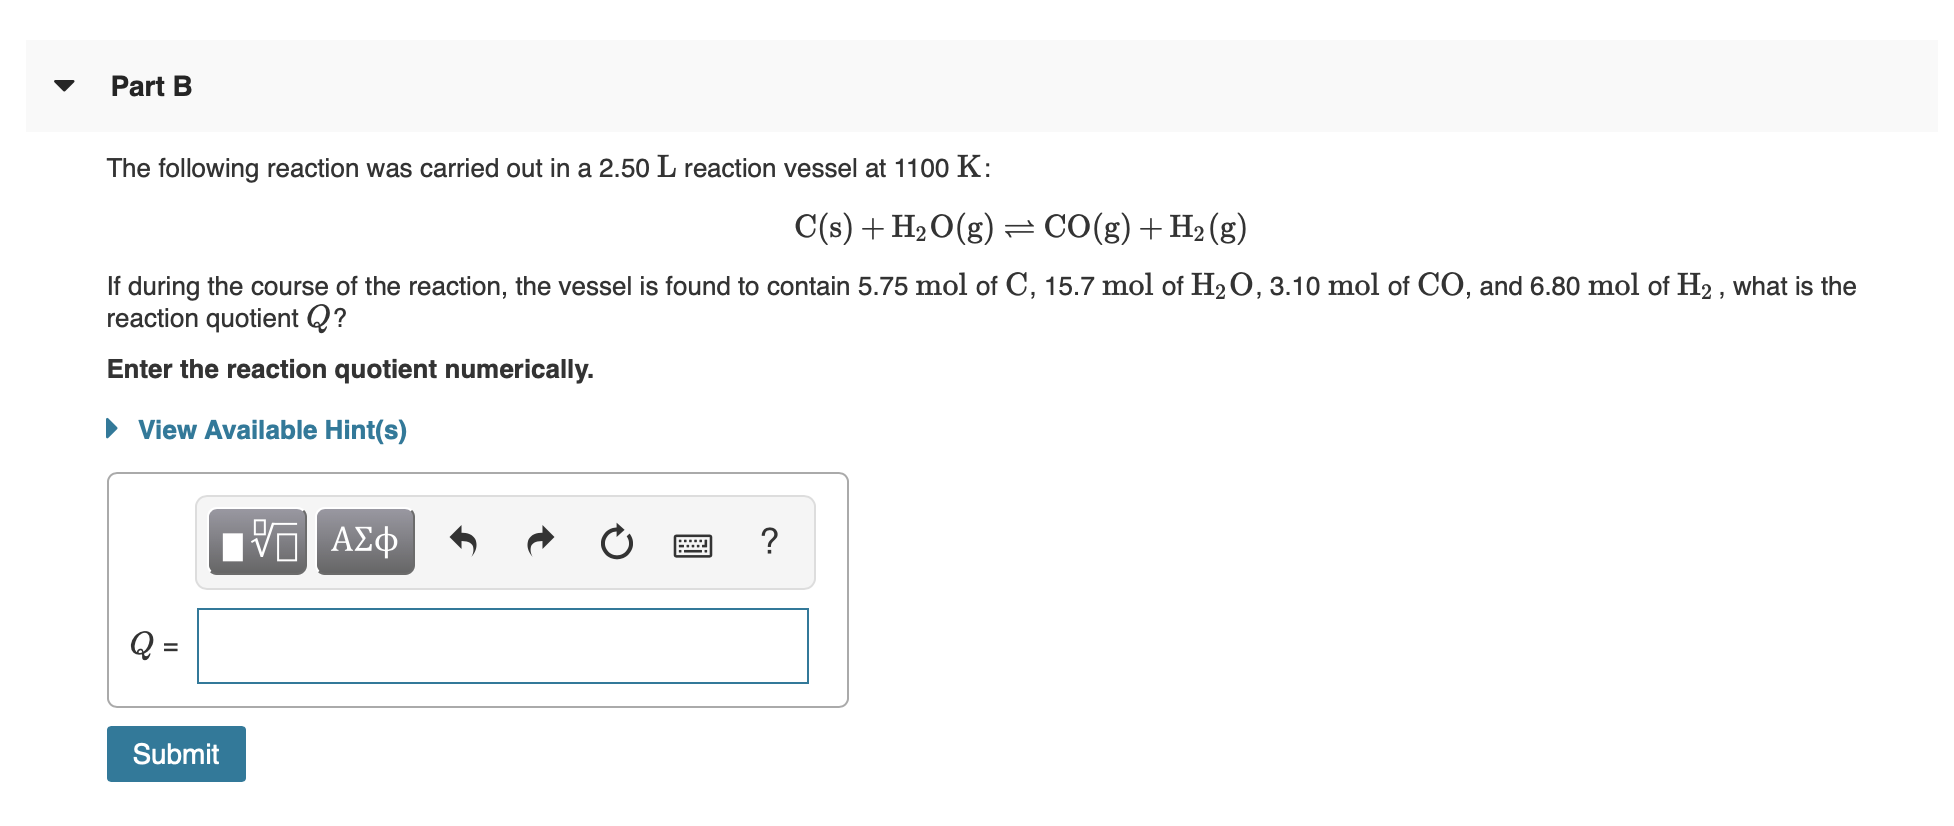Screen dimensions: 1954x826
Task: Open the math templates fraction and root button
Action: [258, 541]
